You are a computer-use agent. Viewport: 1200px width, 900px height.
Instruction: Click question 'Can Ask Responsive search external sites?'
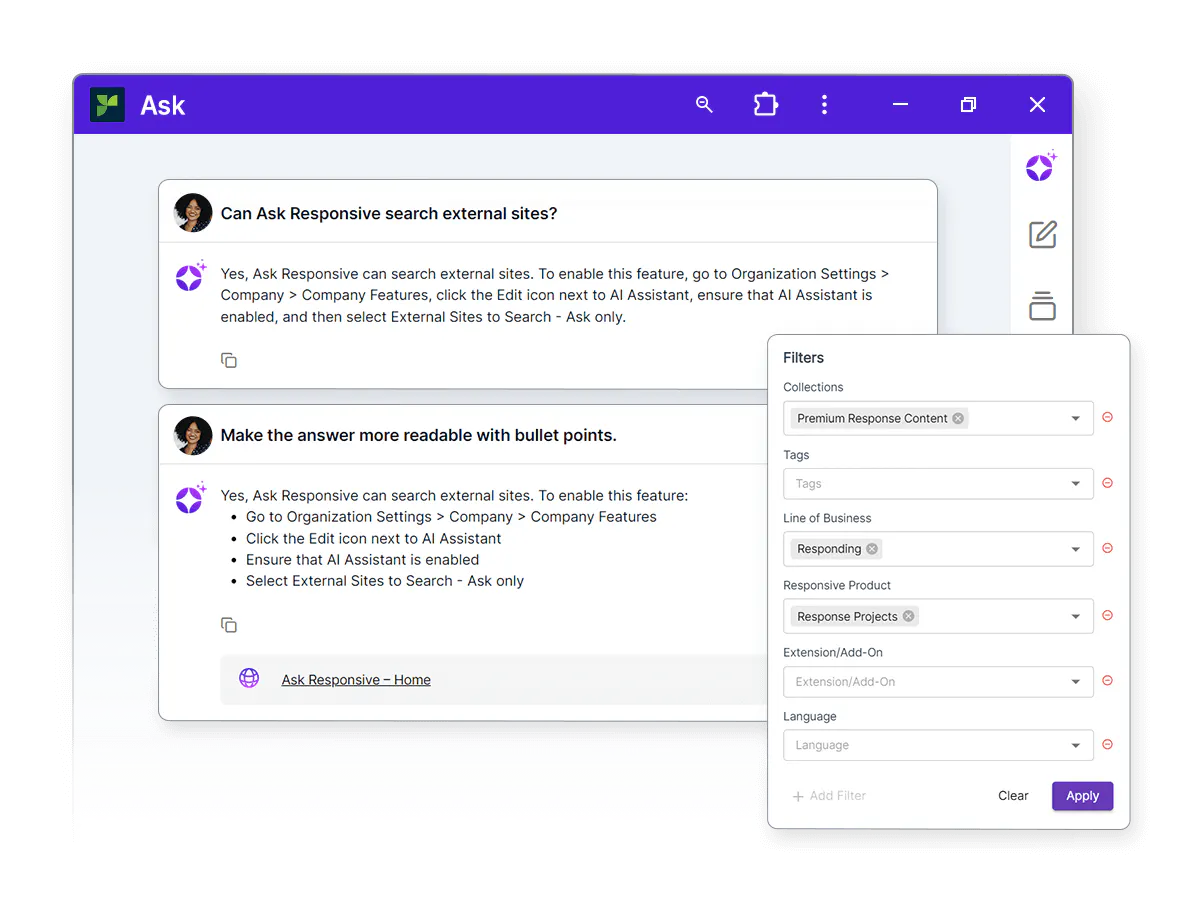pos(389,213)
